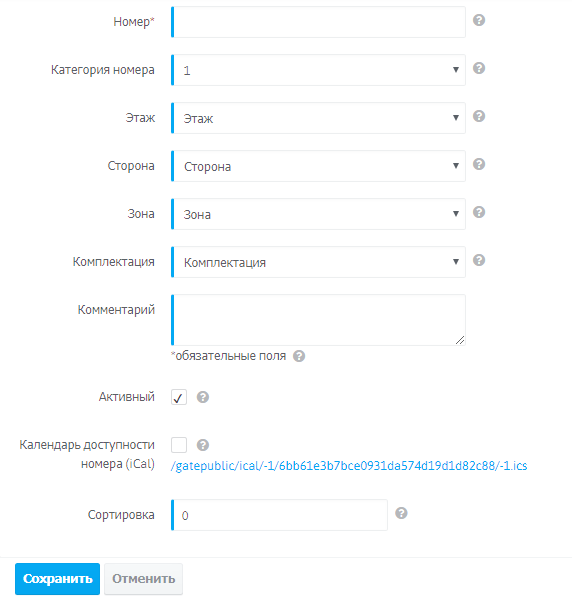Click help icon after обязательные поля text
Image resolution: width=572 pixels, height=599 pixels.
[x=299, y=356]
